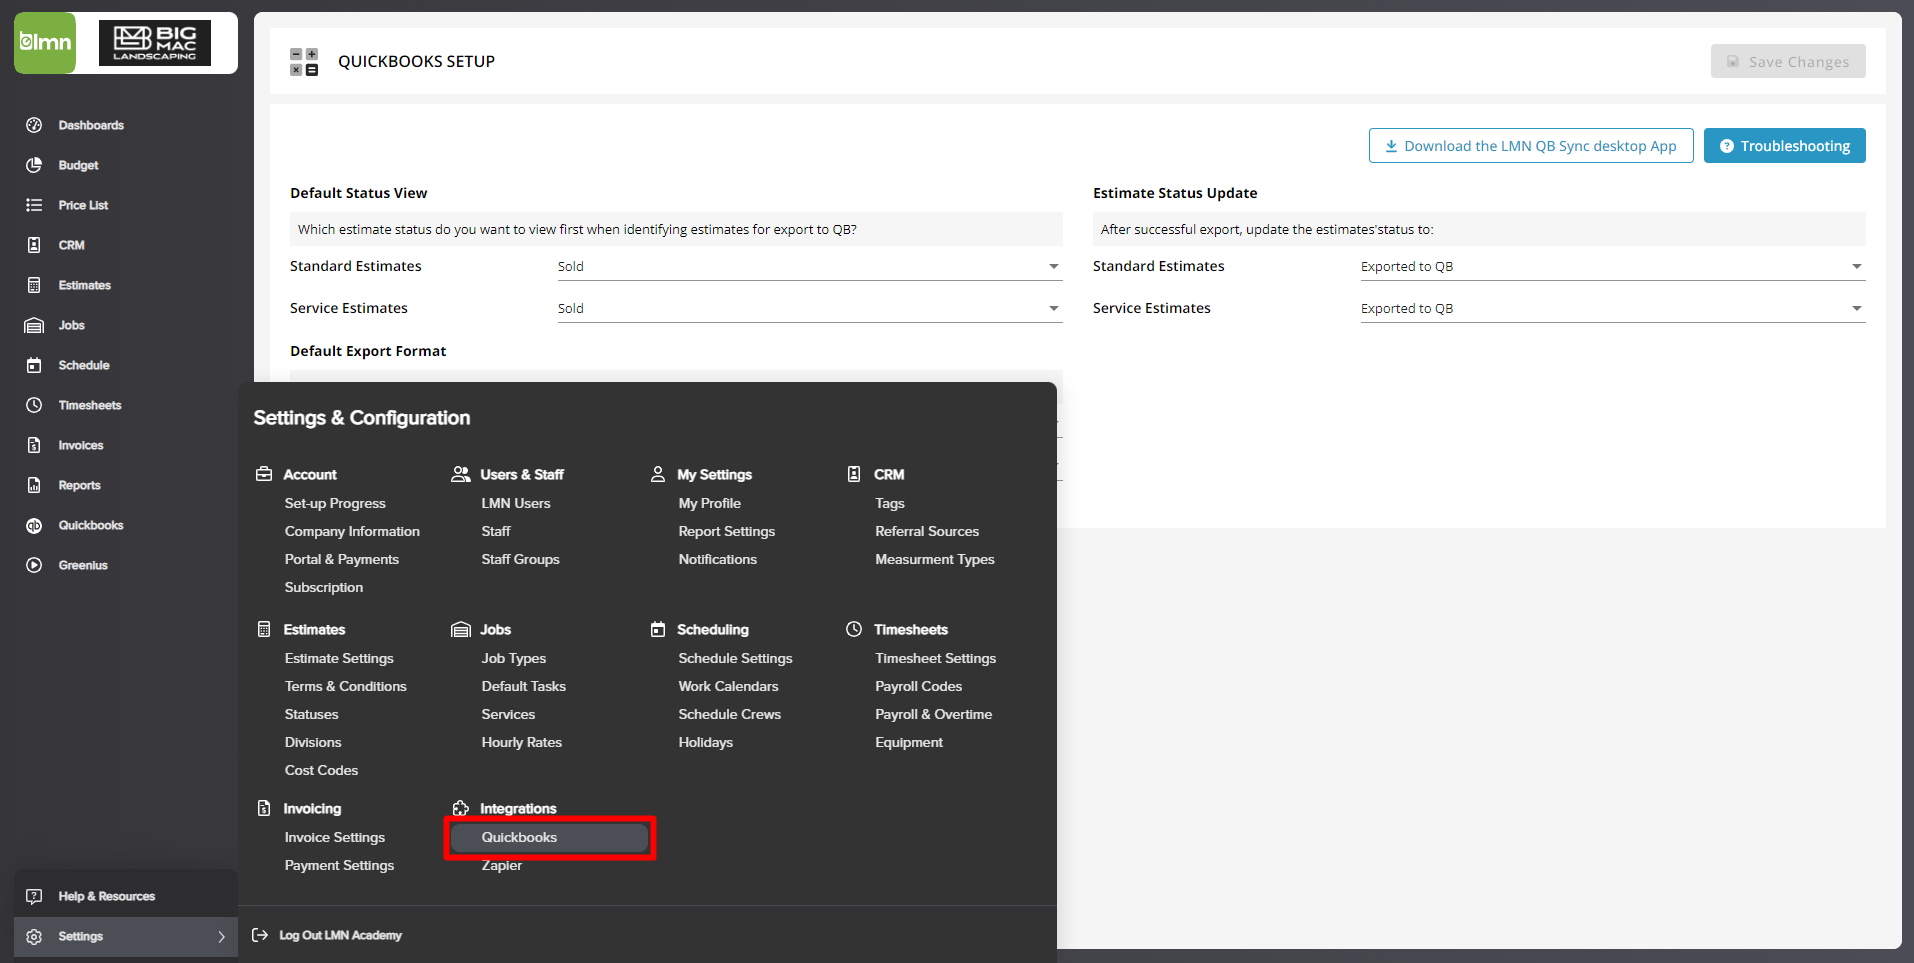
Task: Open the Quickbooks sidebar icon
Action: pyautogui.click(x=34, y=525)
